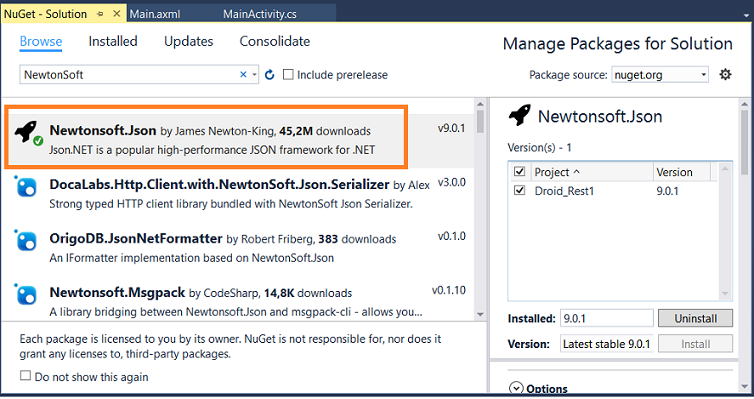Open the Version selection dropdown
754x399 pixels.
tap(606, 344)
